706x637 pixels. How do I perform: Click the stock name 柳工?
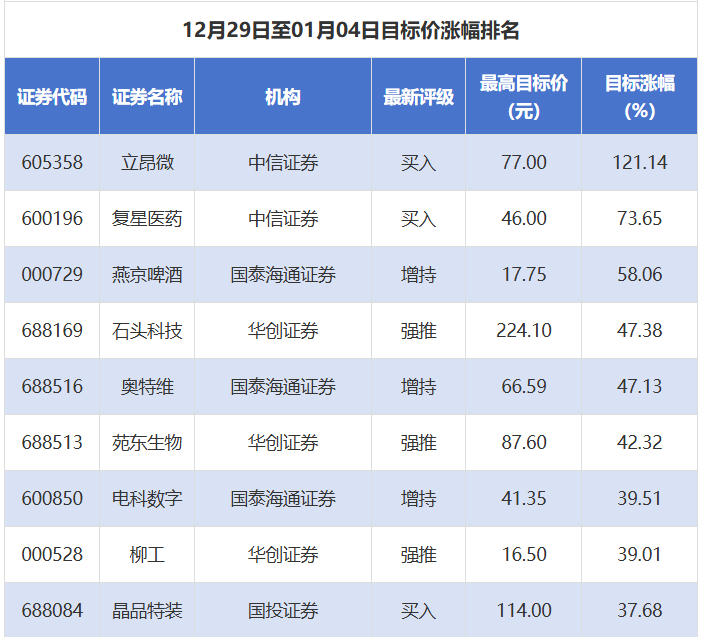[x=147, y=554]
